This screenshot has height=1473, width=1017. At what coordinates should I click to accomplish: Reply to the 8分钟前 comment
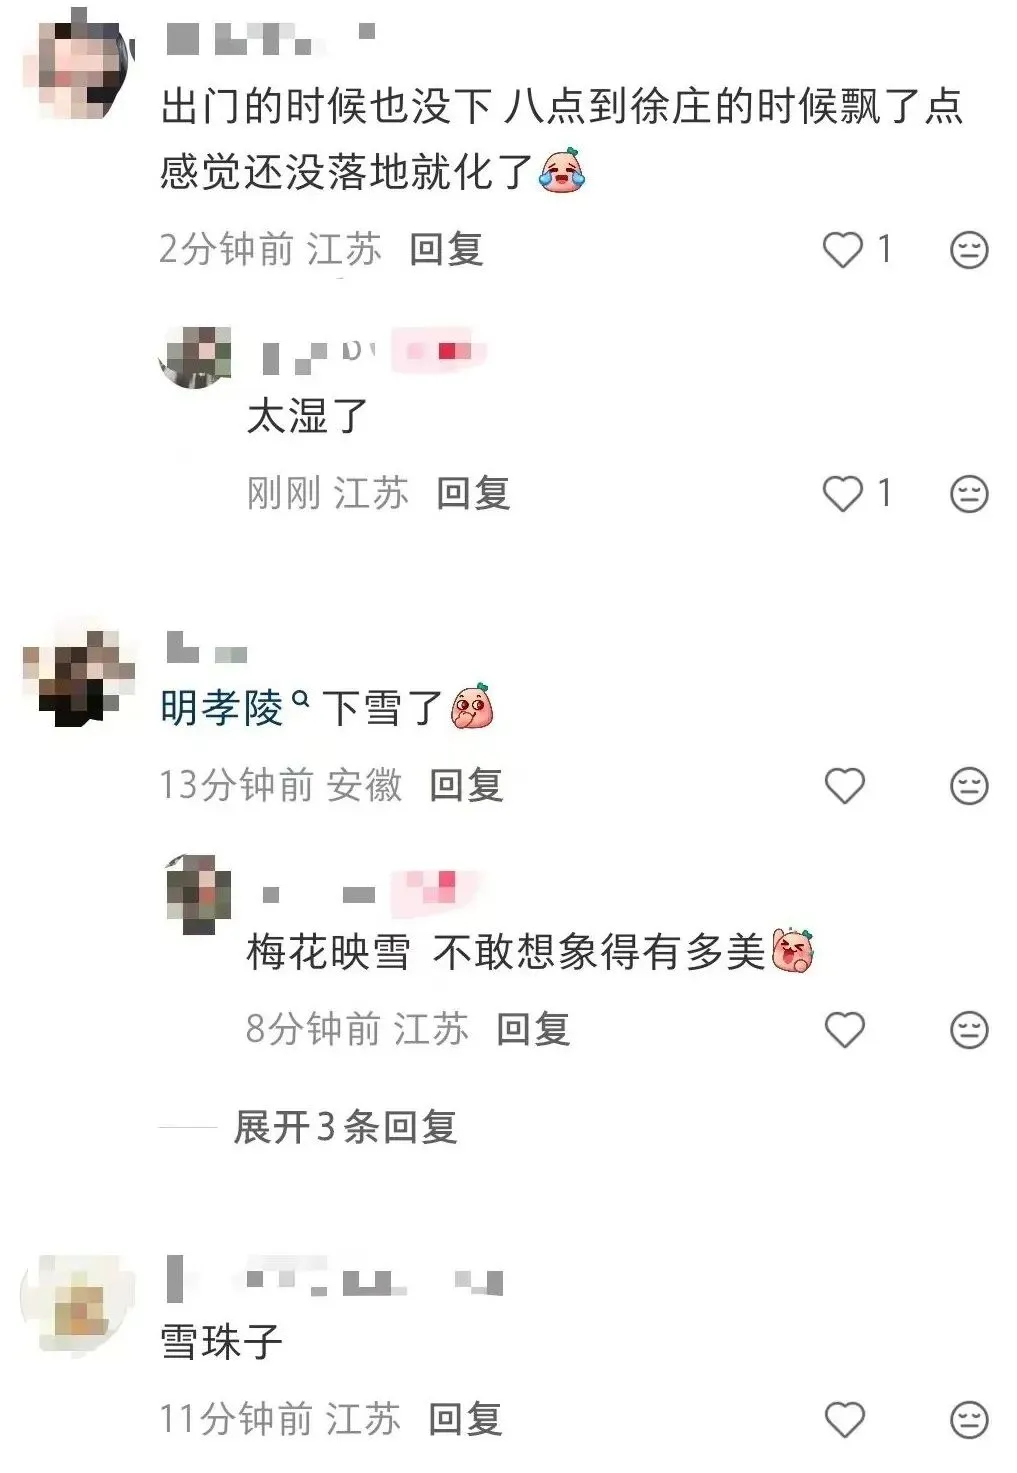click(x=533, y=1030)
